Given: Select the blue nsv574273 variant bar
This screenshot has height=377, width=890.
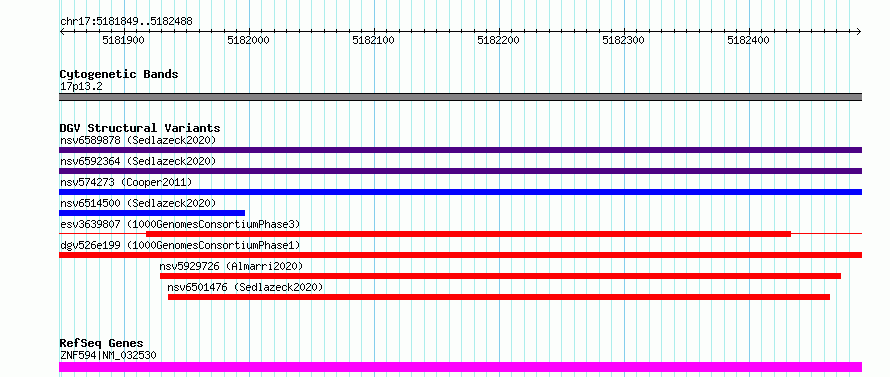Looking at the screenshot, I should click(x=460, y=192).
